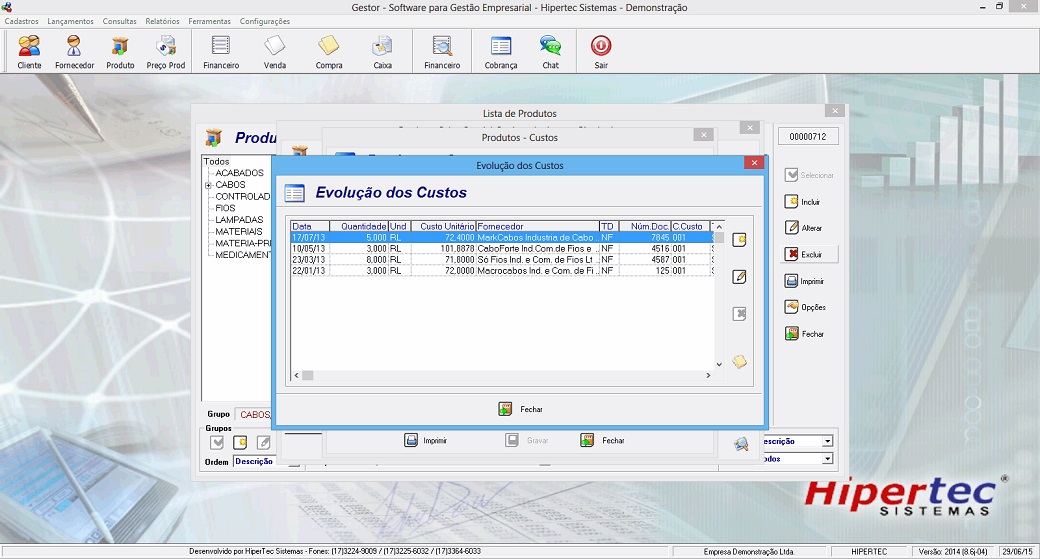The width and height of the screenshot is (1040, 559).
Task: Click the yellow note icon beside the cost grid
Action: click(x=739, y=361)
